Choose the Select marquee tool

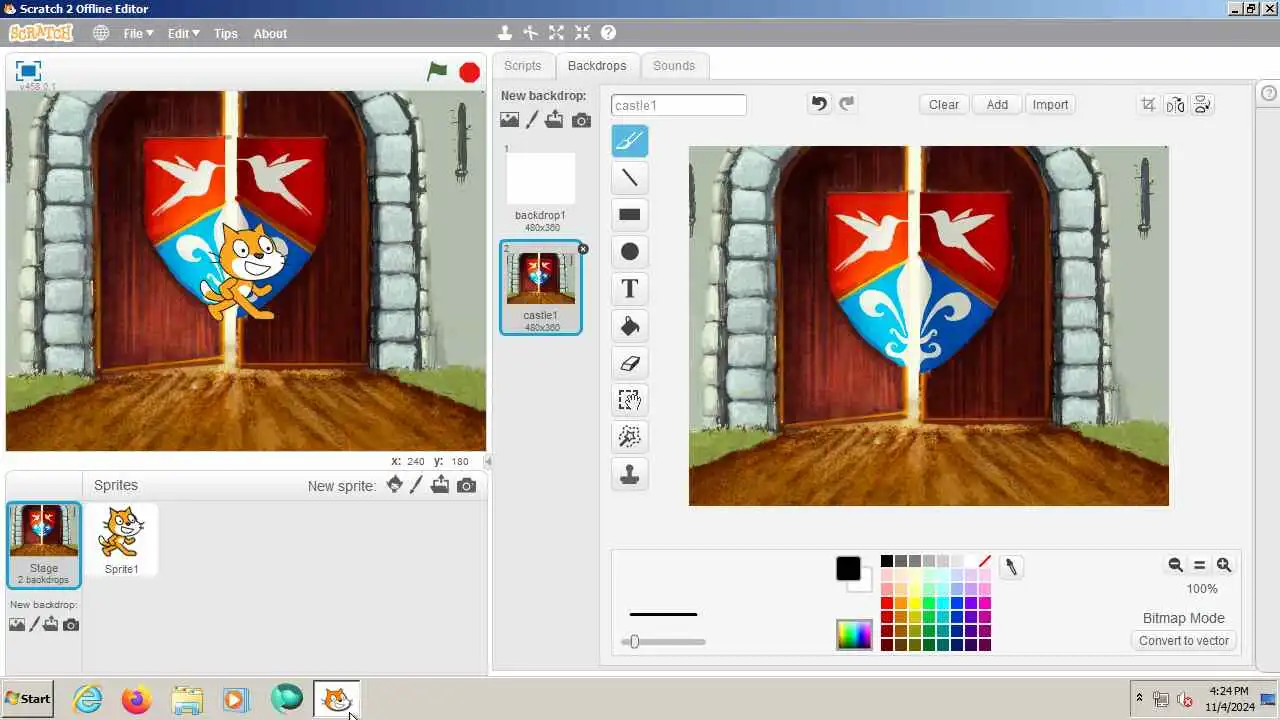coord(629,400)
